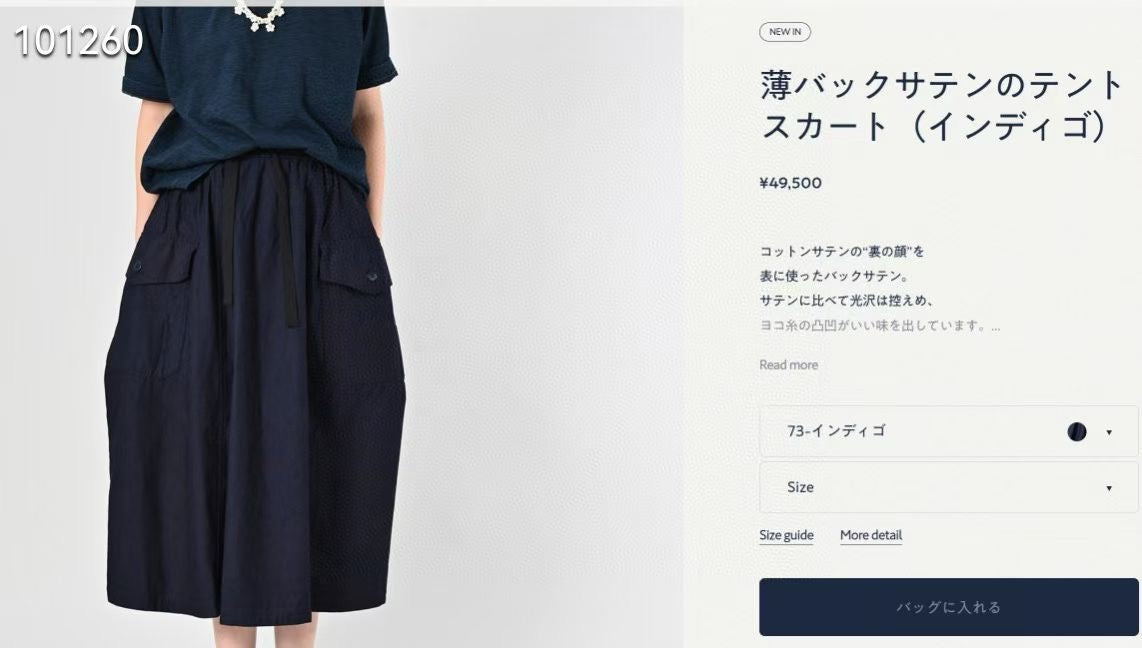Click the right skirt pocket flap
The width and height of the screenshot is (1142, 648).
pos(355,271)
